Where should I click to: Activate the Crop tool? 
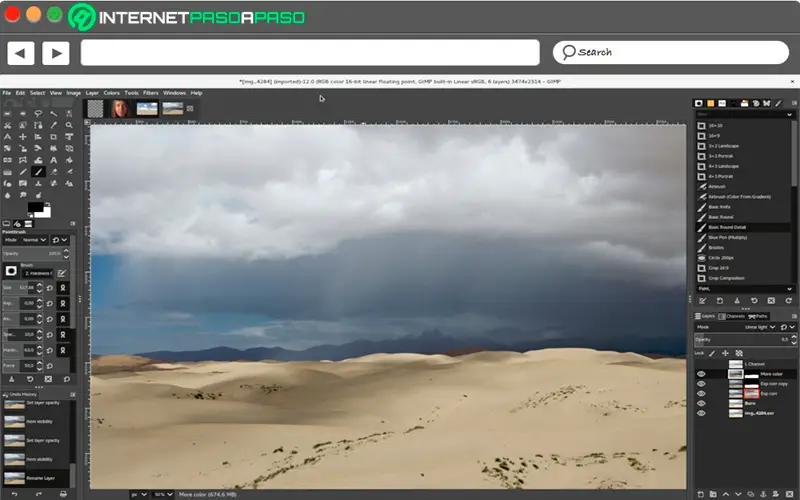coord(54,137)
